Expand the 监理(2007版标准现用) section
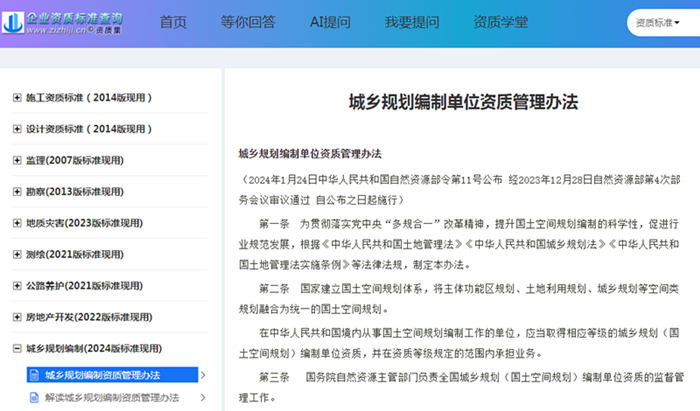The image size is (700, 411). [x=17, y=160]
